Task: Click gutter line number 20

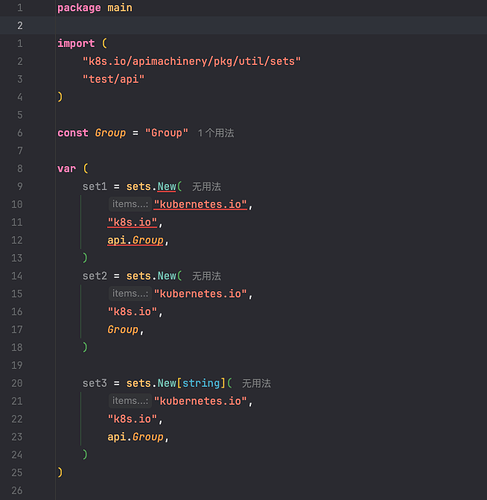Action: 17,383
